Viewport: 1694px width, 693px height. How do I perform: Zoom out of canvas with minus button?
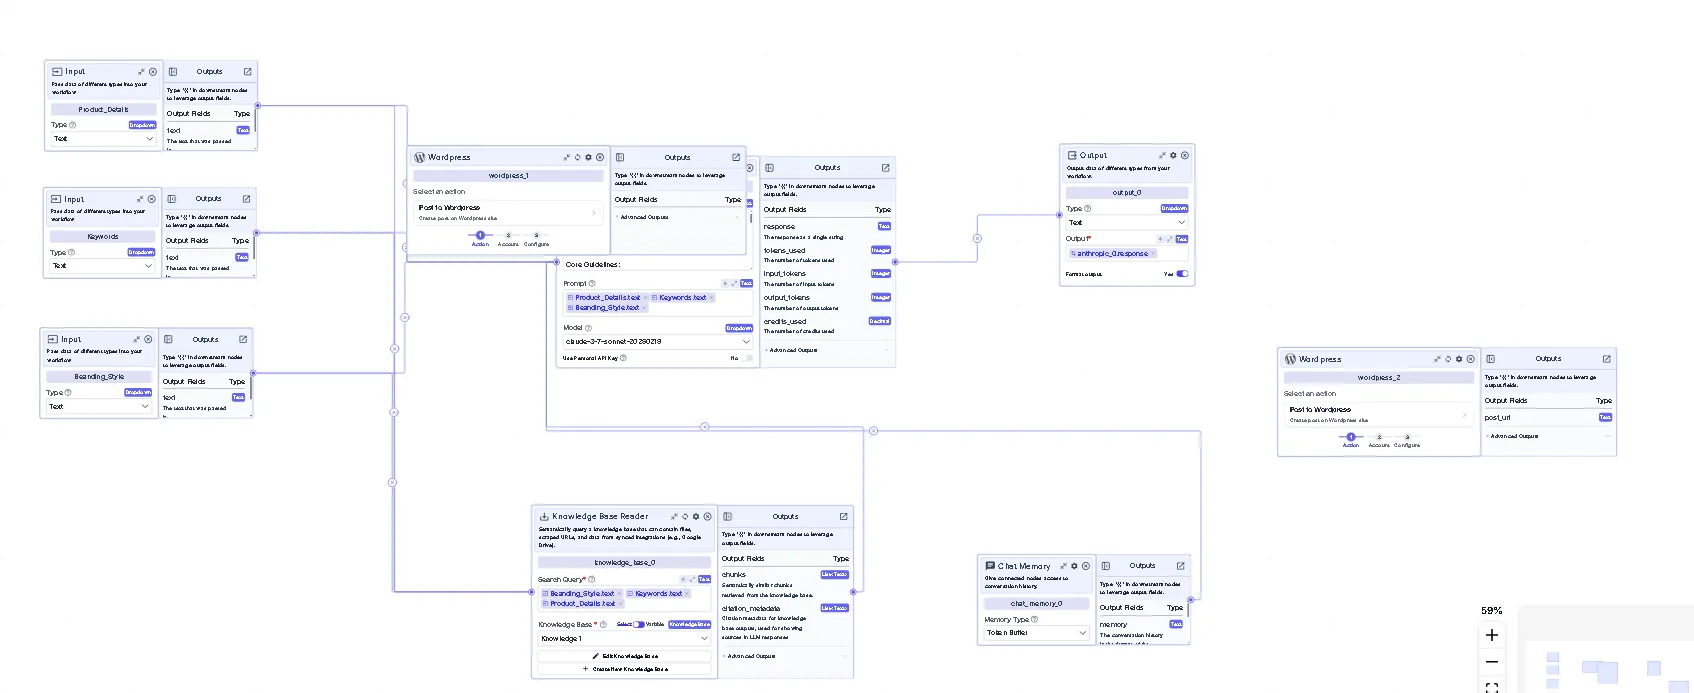click(1491, 662)
